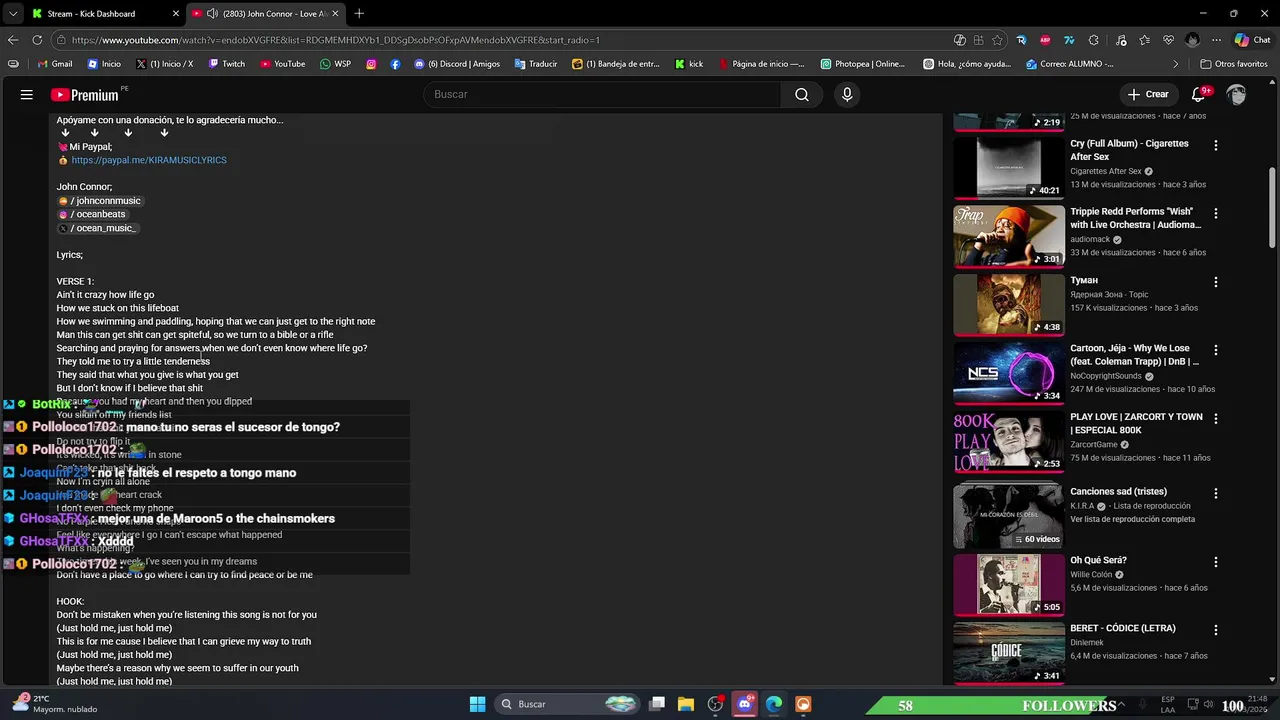Open YouTube notifications bell
The width and height of the screenshot is (1280, 720).
(x=1198, y=95)
